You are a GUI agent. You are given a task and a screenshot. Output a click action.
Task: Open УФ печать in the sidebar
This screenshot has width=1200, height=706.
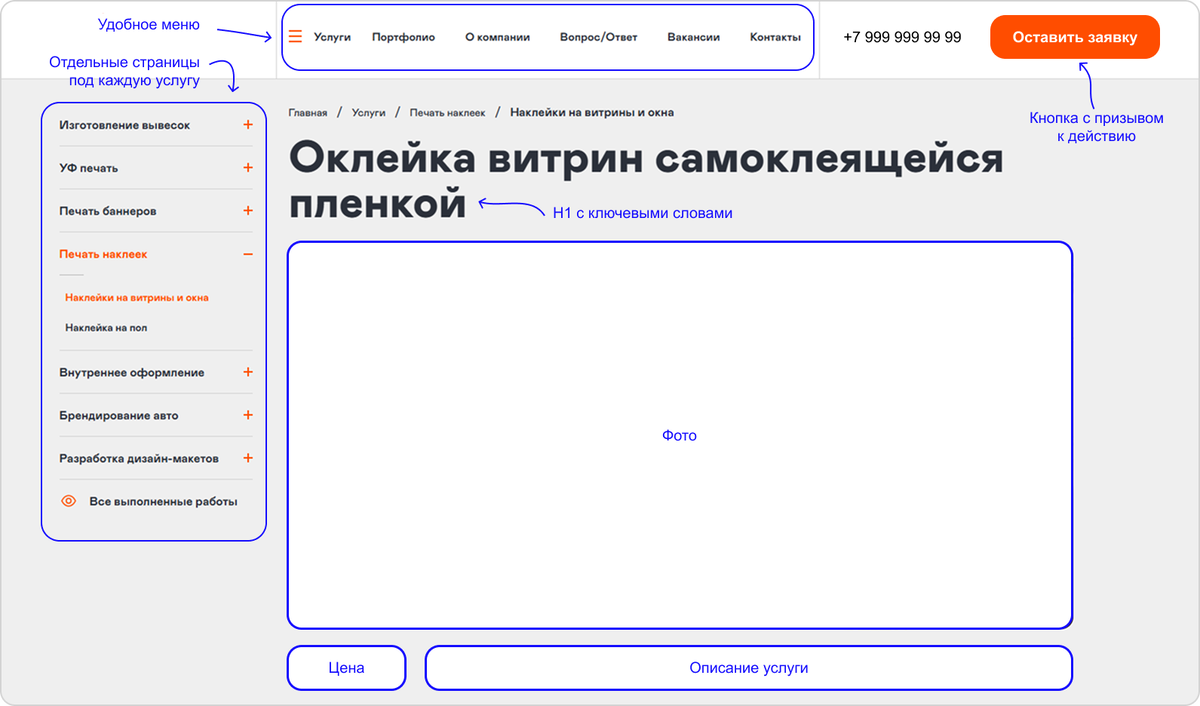[x=88, y=168]
